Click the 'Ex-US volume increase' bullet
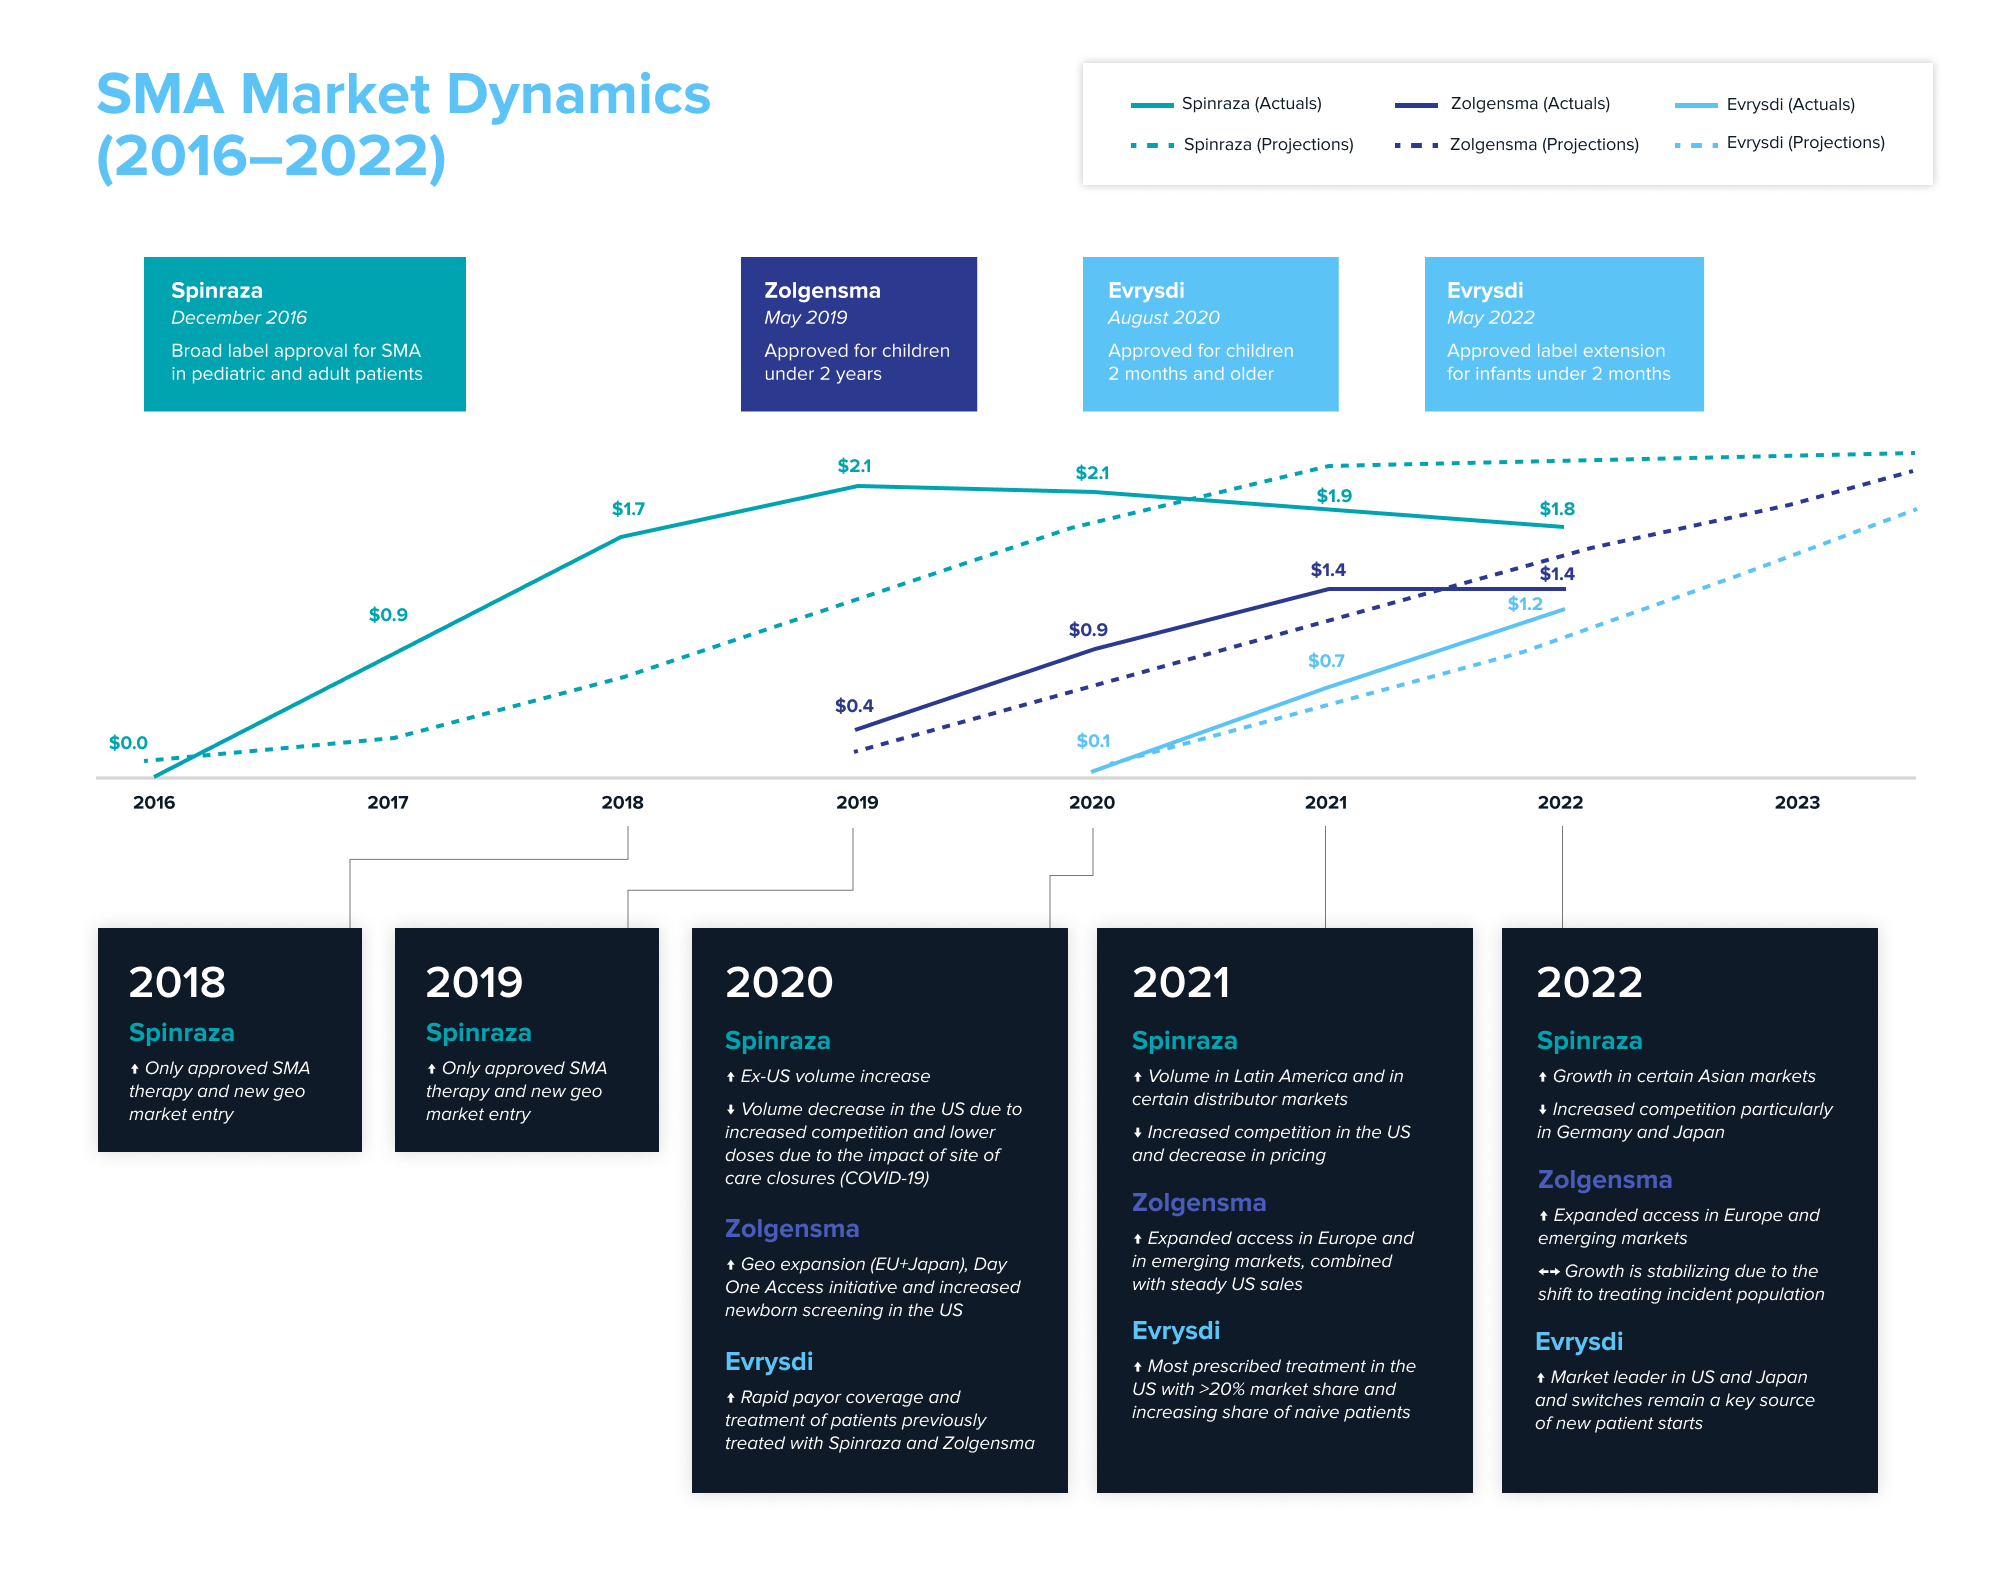This screenshot has width=2000, height=1584. (x=828, y=1076)
